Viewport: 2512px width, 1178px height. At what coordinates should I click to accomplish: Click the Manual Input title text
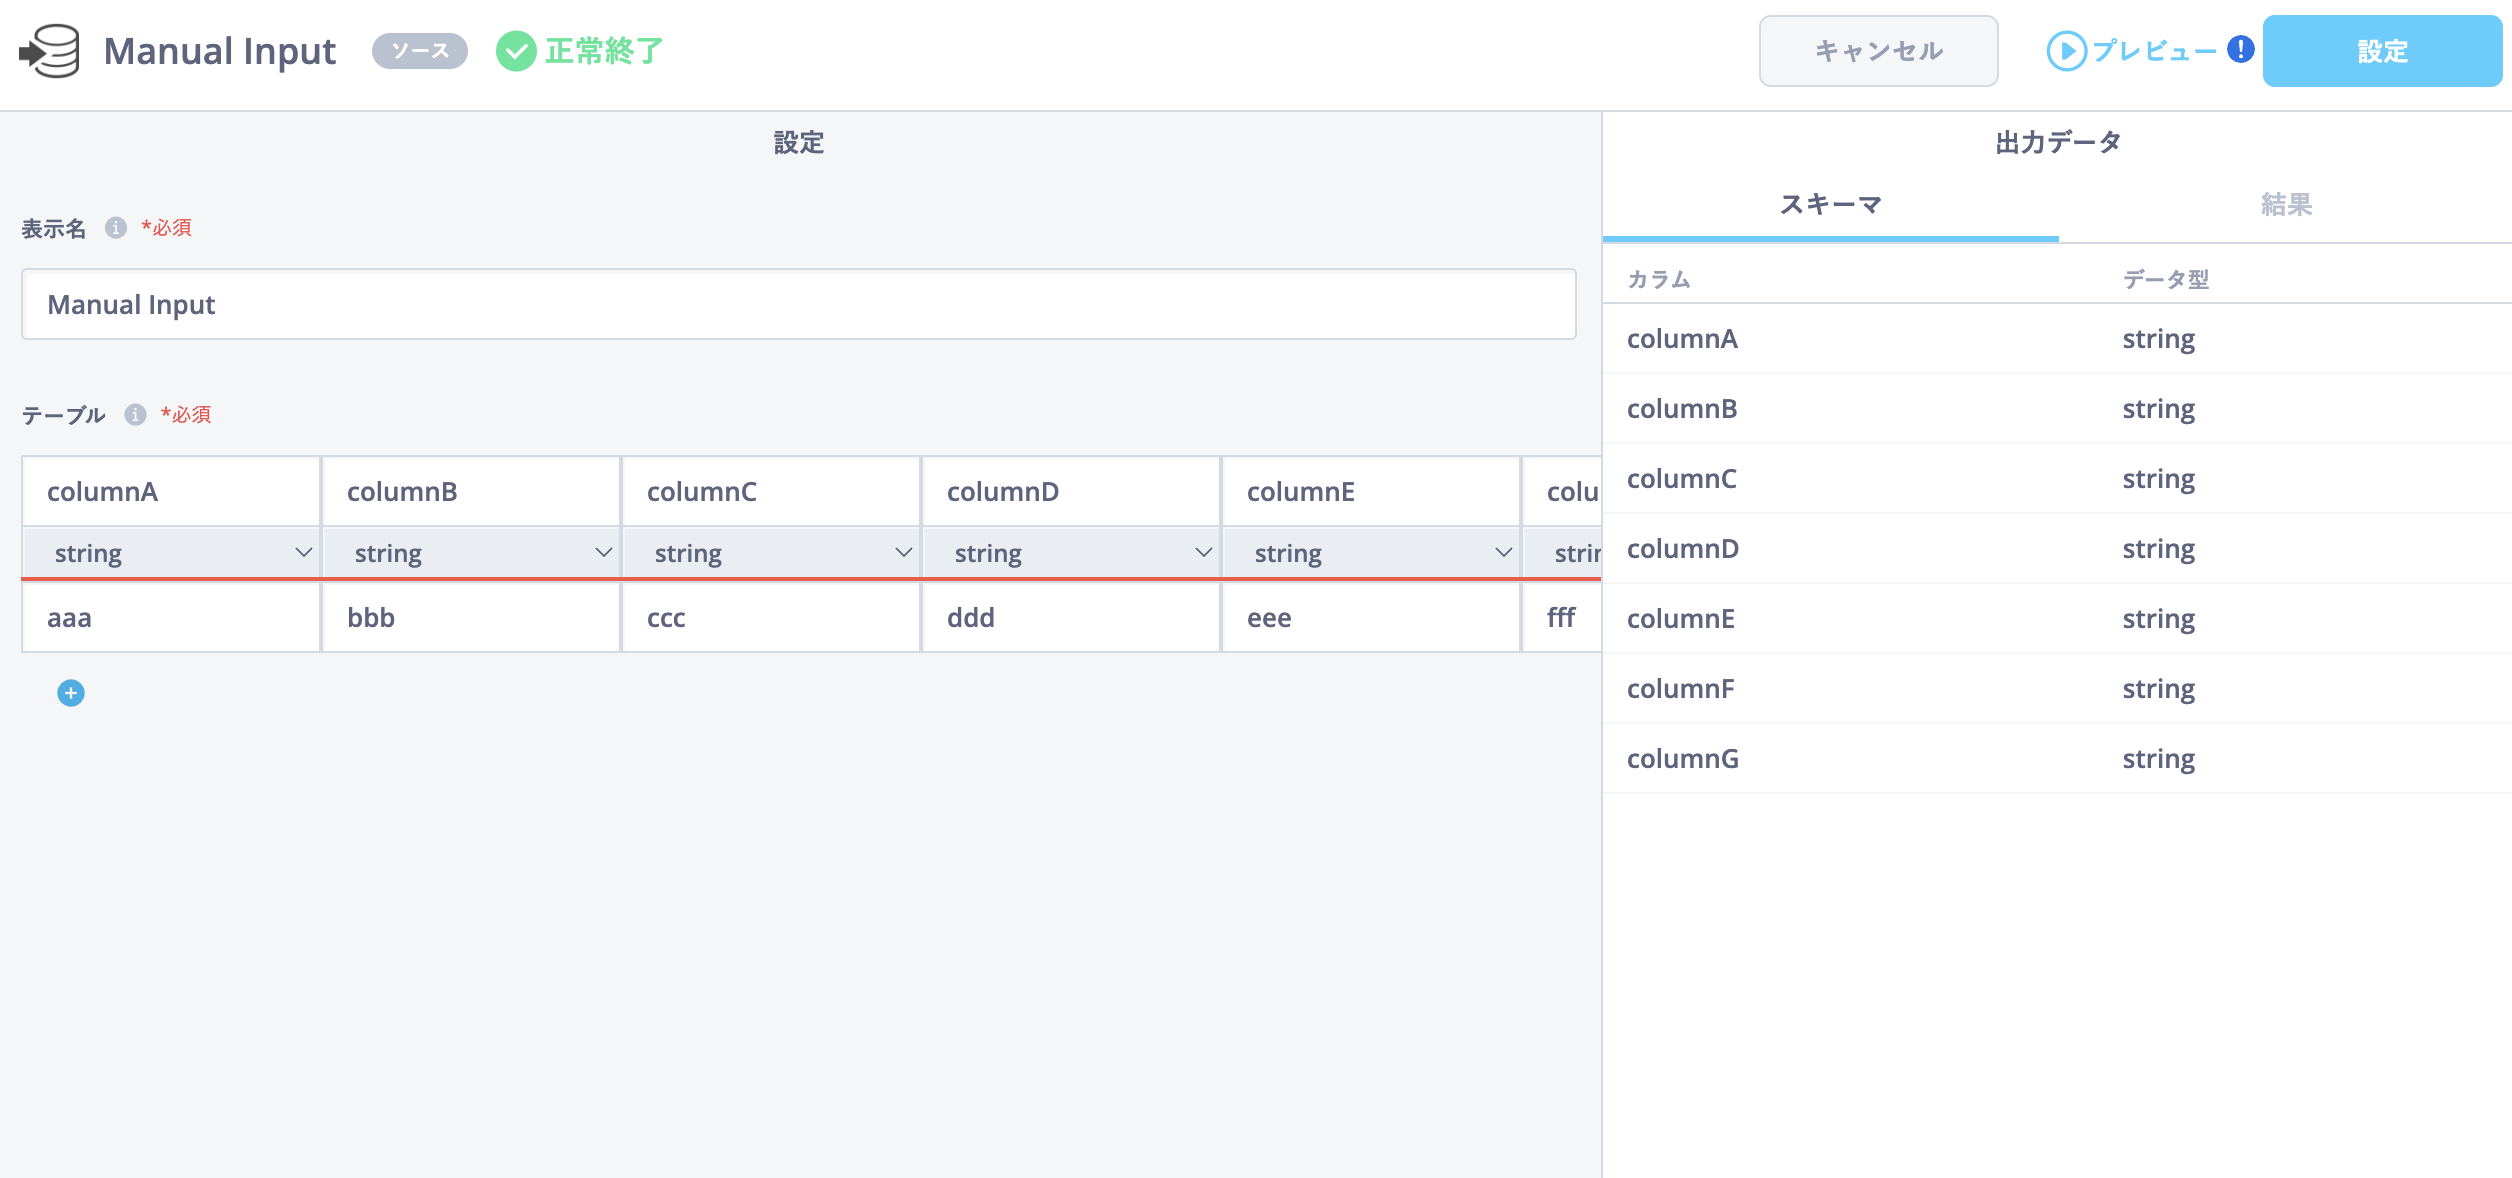(220, 51)
